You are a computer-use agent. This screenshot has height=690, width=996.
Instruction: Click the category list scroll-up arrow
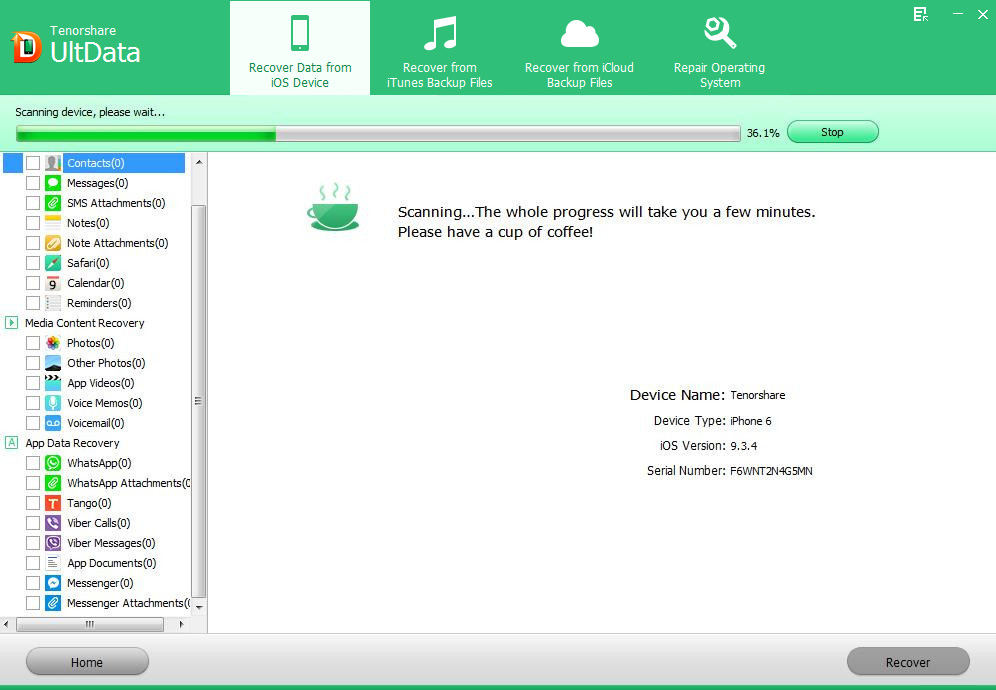[x=199, y=163]
